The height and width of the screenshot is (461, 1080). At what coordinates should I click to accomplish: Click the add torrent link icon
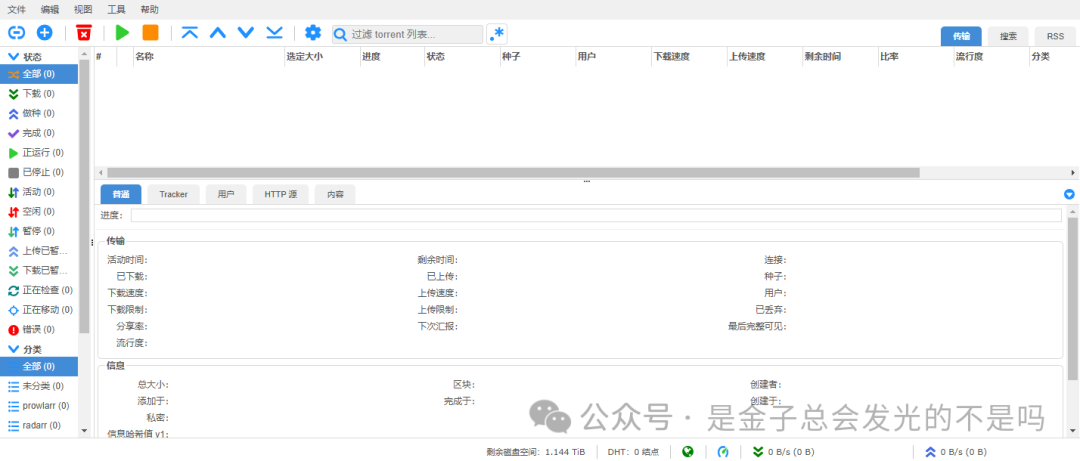point(16,33)
